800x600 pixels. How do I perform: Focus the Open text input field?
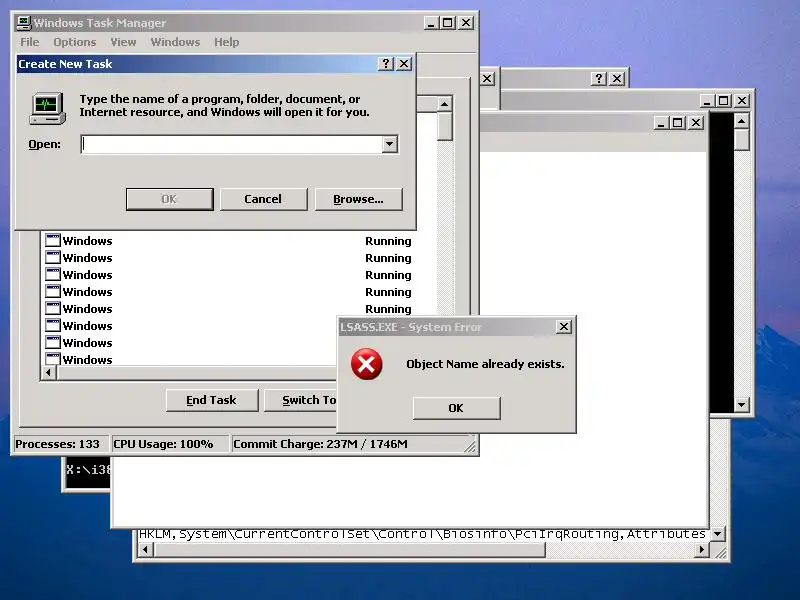click(231, 144)
